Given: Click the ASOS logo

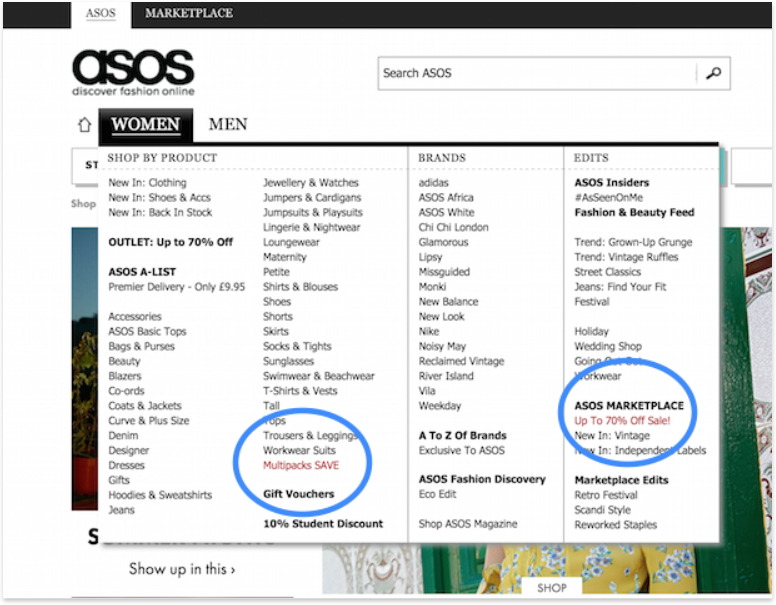Looking at the screenshot, I should pos(133,72).
